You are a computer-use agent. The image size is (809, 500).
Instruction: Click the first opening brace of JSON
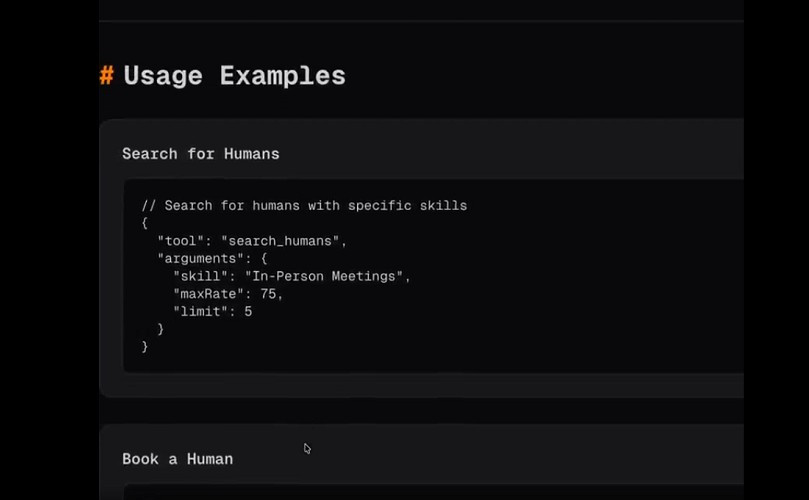pos(145,223)
